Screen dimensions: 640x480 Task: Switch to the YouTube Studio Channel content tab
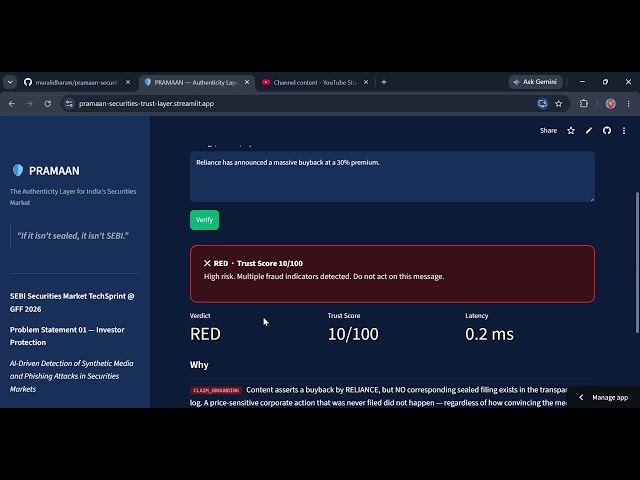(314, 82)
